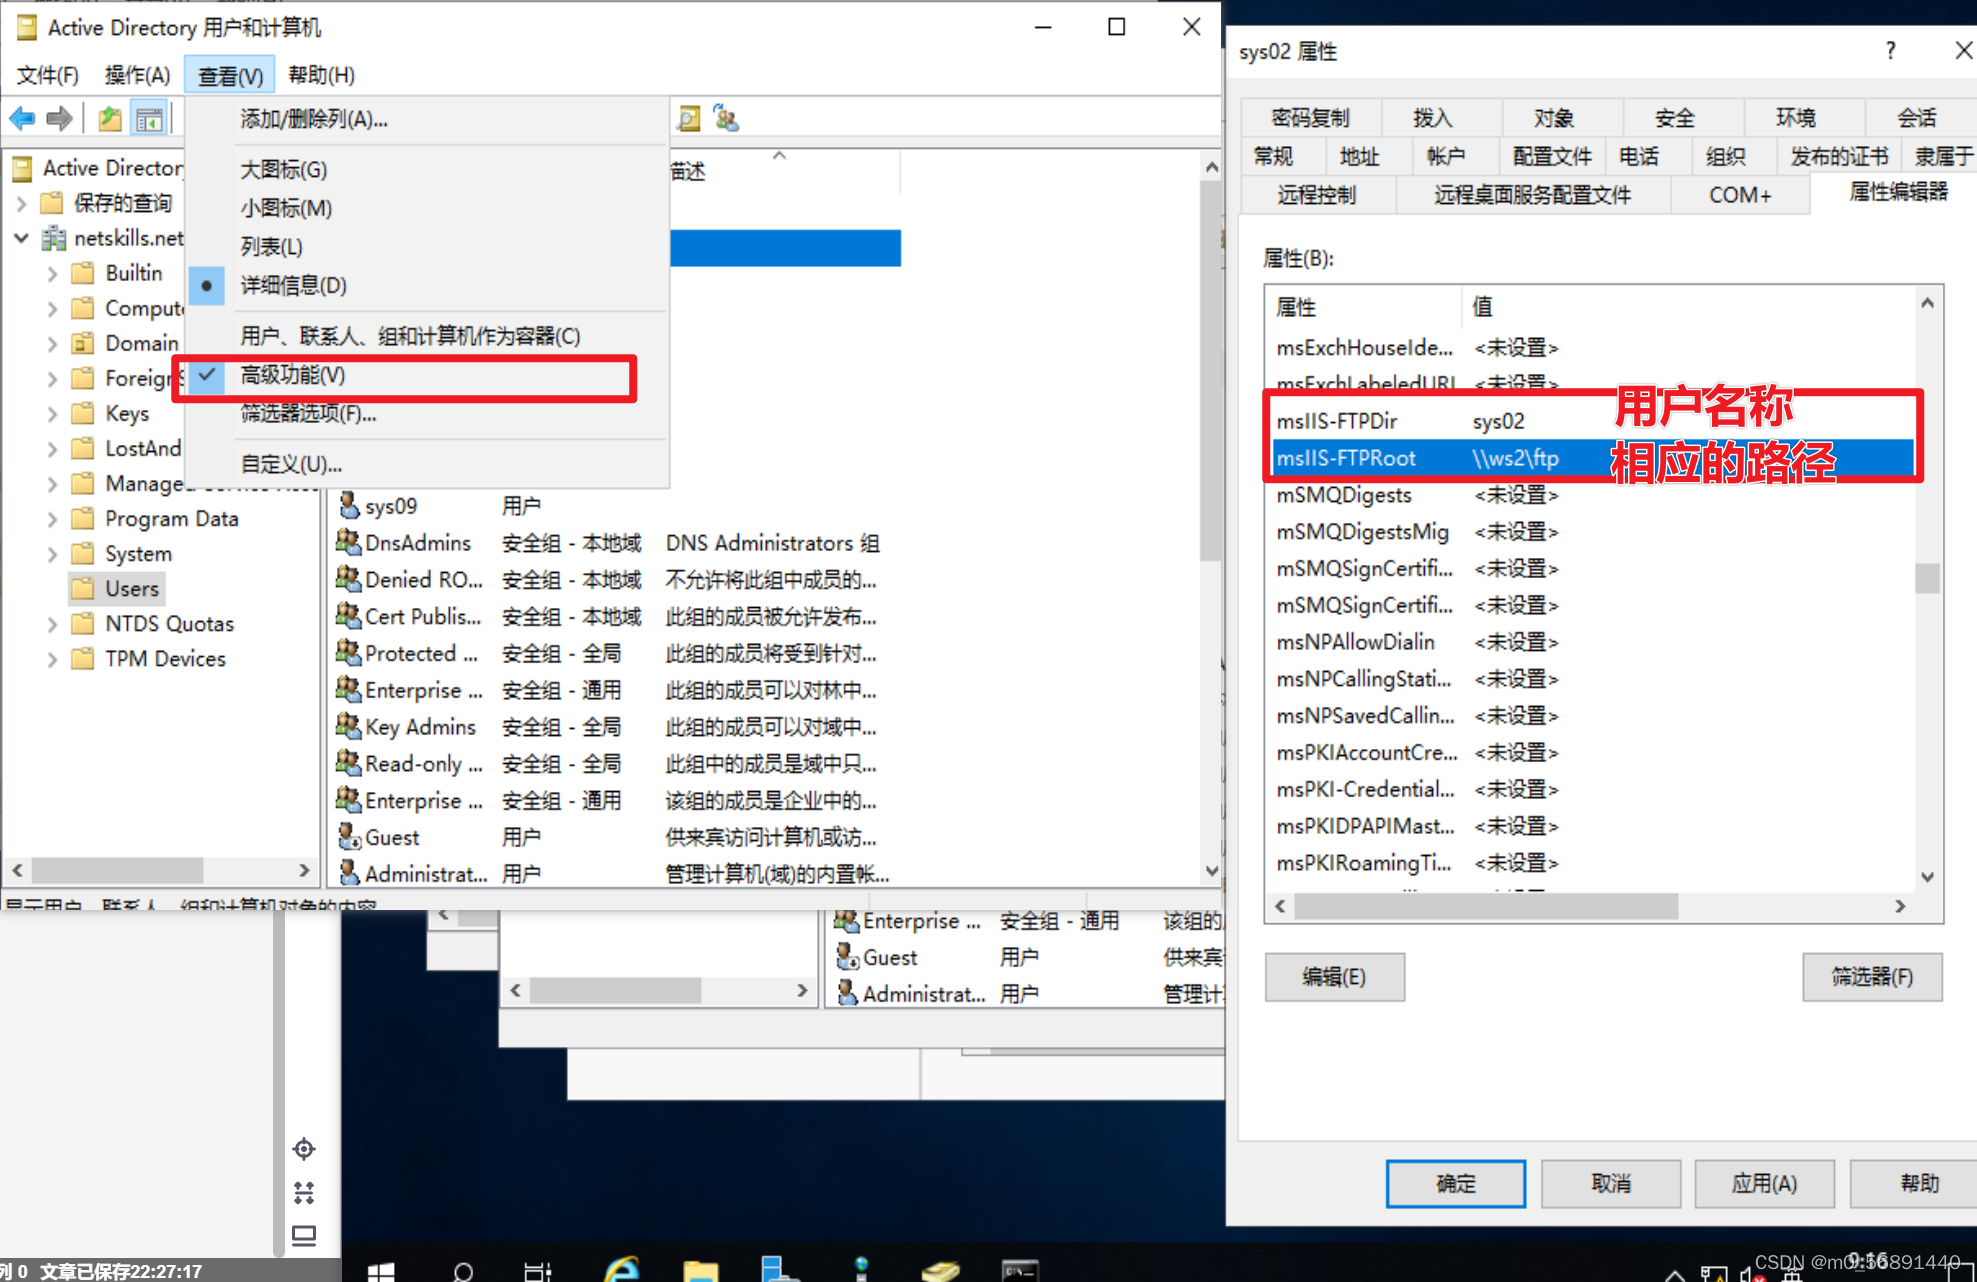Switch to the 安全 tab in sys02 properties

click(1674, 117)
